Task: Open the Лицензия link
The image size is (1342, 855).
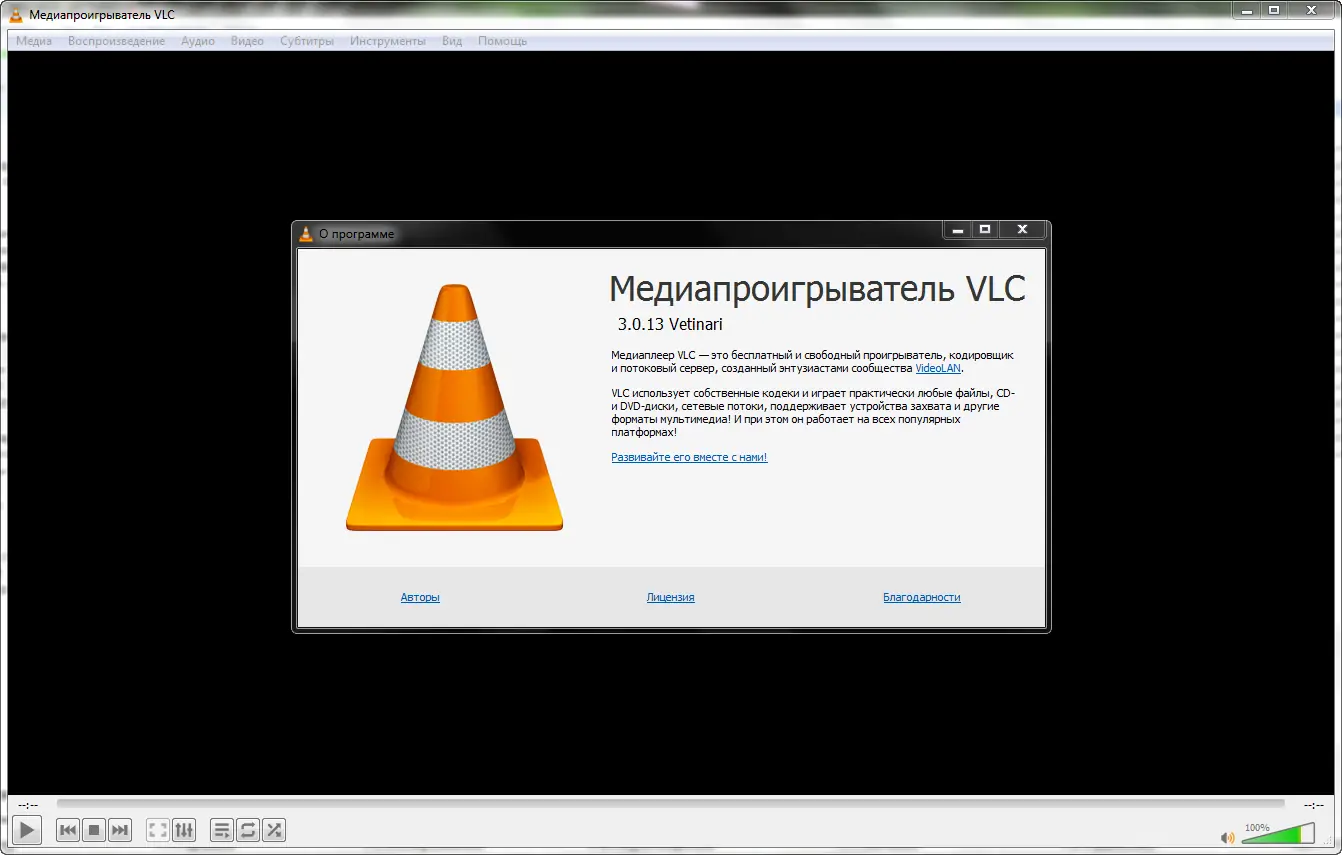Action: (x=670, y=597)
